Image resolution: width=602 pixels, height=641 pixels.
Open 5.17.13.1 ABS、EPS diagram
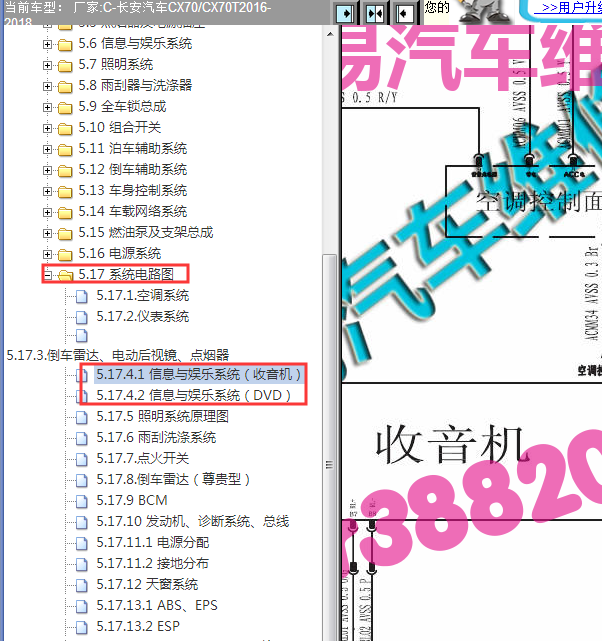[x=157, y=605]
